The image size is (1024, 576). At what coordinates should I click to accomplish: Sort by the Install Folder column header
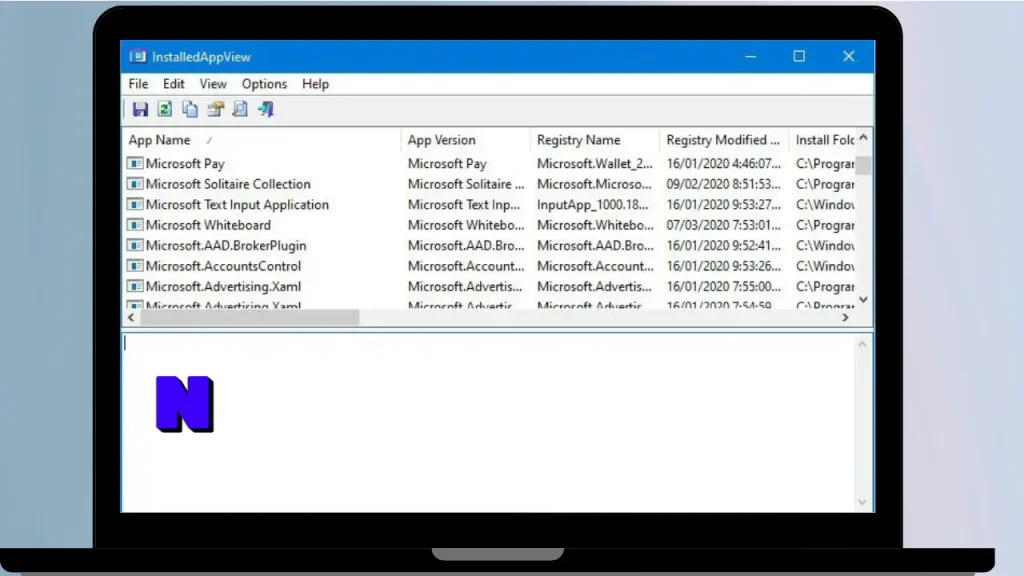[x=822, y=140]
